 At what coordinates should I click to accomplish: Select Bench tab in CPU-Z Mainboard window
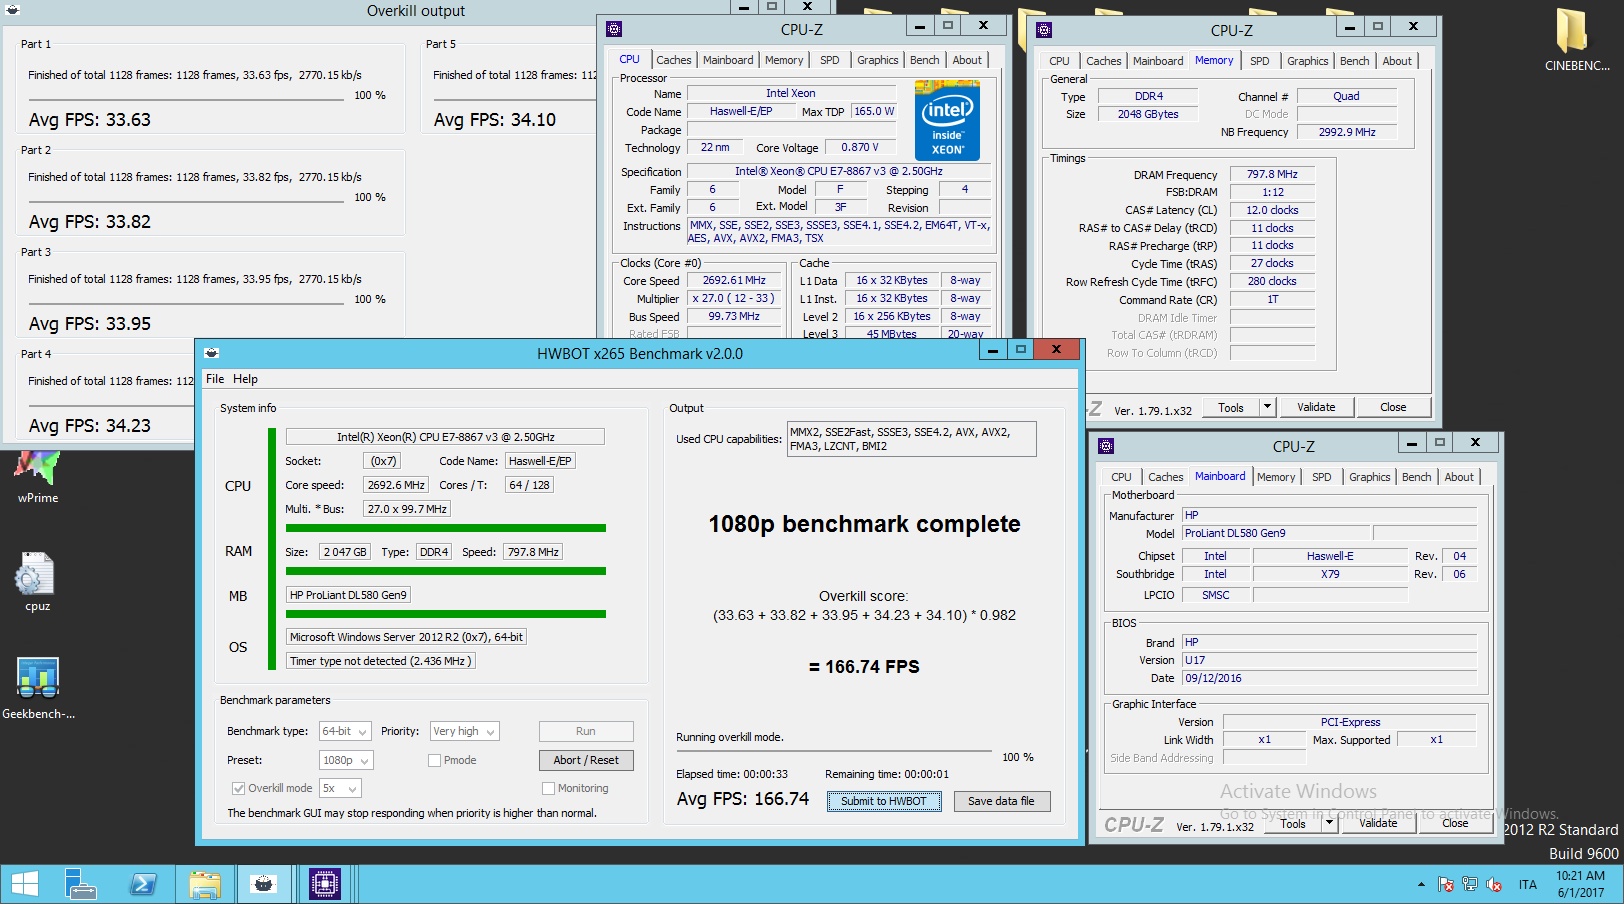point(1416,477)
